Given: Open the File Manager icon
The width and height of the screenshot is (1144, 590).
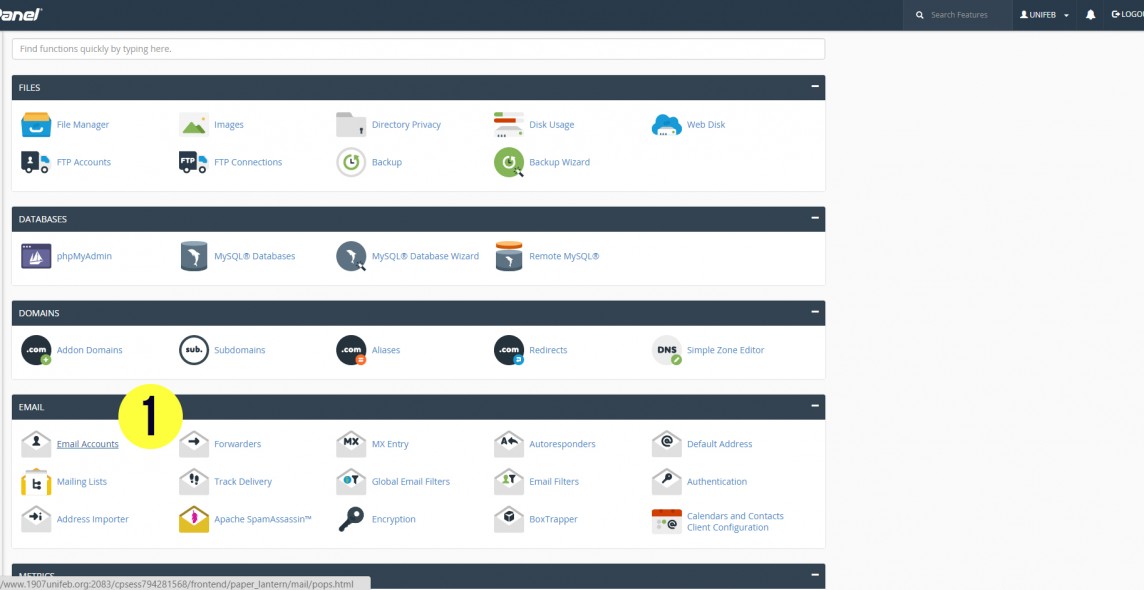Looking at the screenshot, I should pos(36,125).
